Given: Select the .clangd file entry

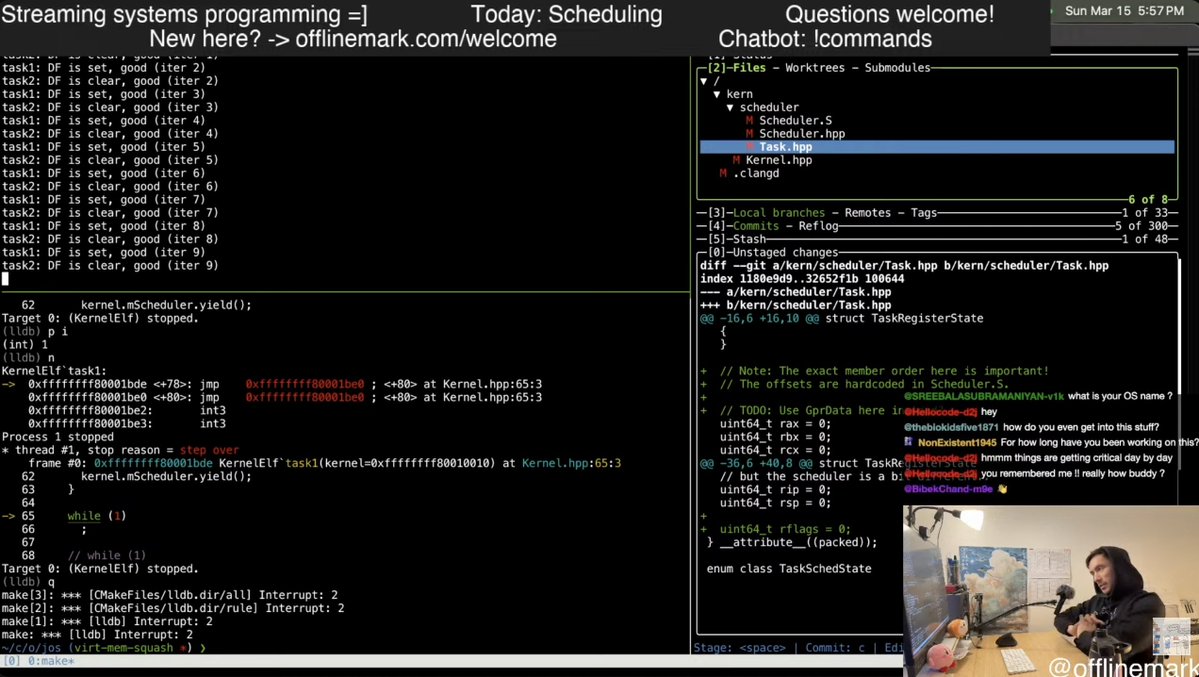Looking at the screenshot, I should pyautogui.click(x=755, y=173).
